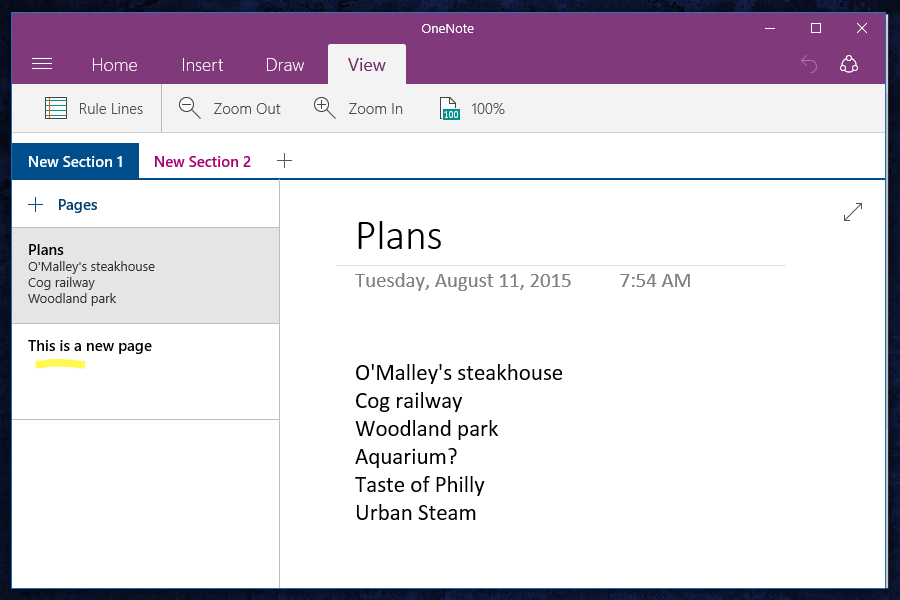The image size is (900, 600).
Task: Click the Zoom In label
Action: click(375, 109)
